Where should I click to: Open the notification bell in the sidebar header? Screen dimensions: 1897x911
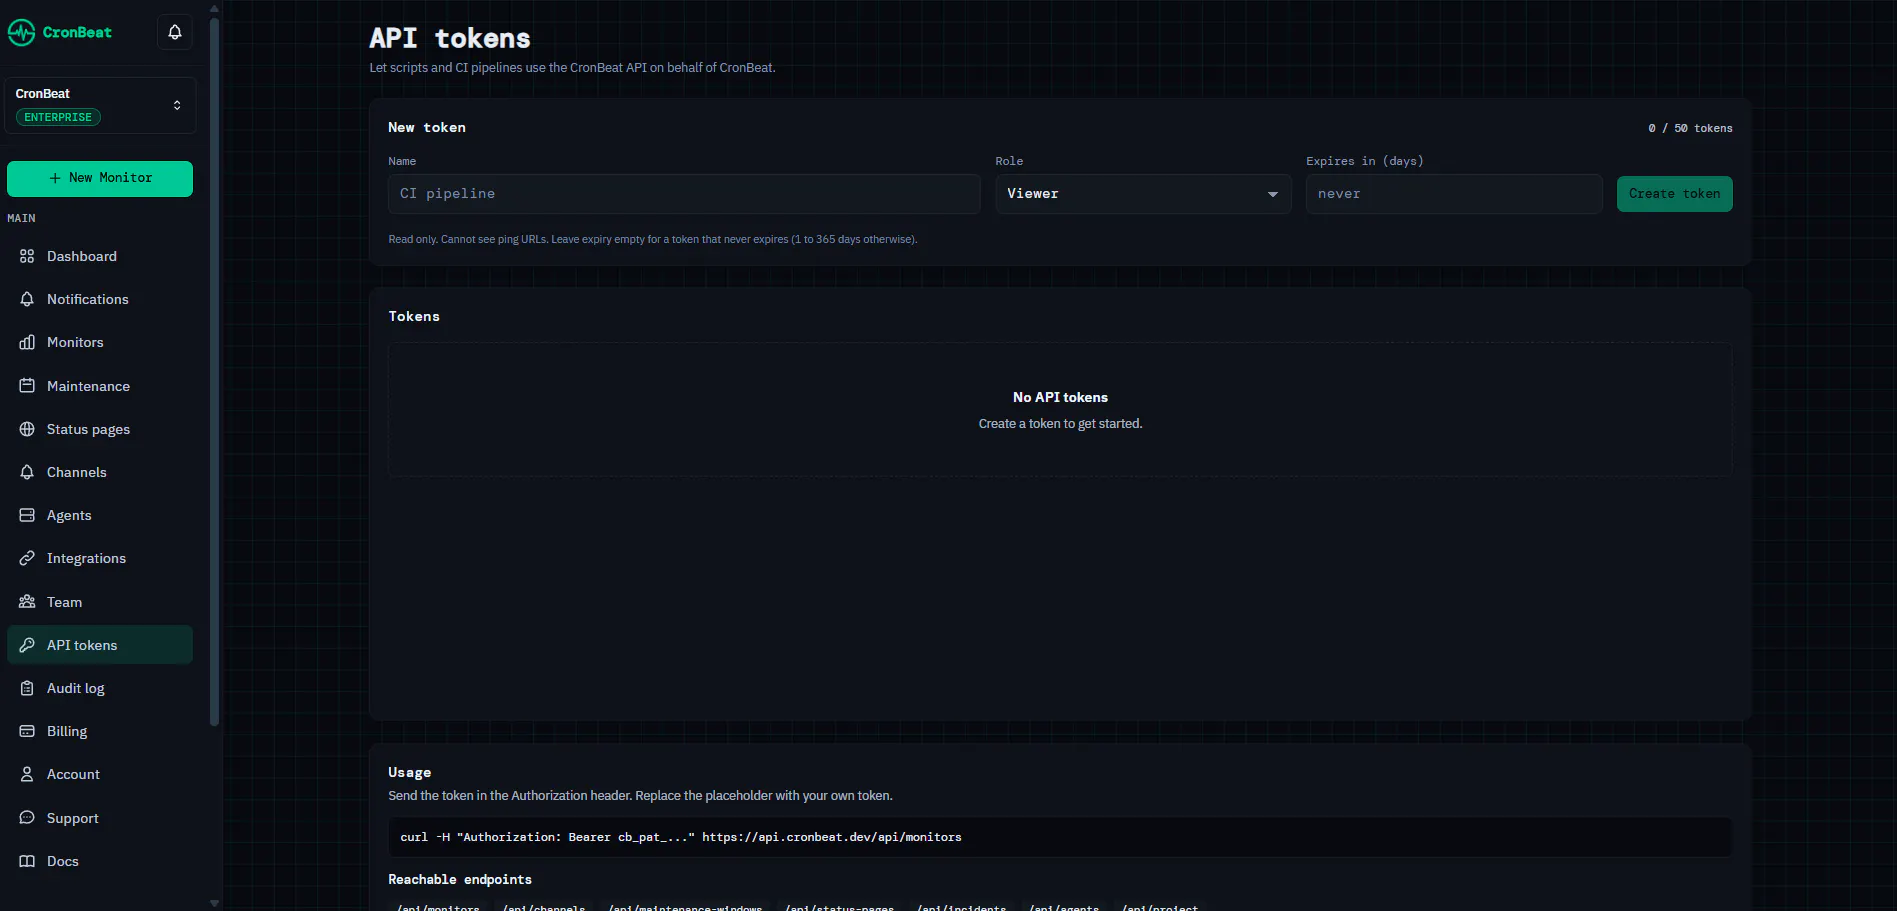(x=175, y=32)
